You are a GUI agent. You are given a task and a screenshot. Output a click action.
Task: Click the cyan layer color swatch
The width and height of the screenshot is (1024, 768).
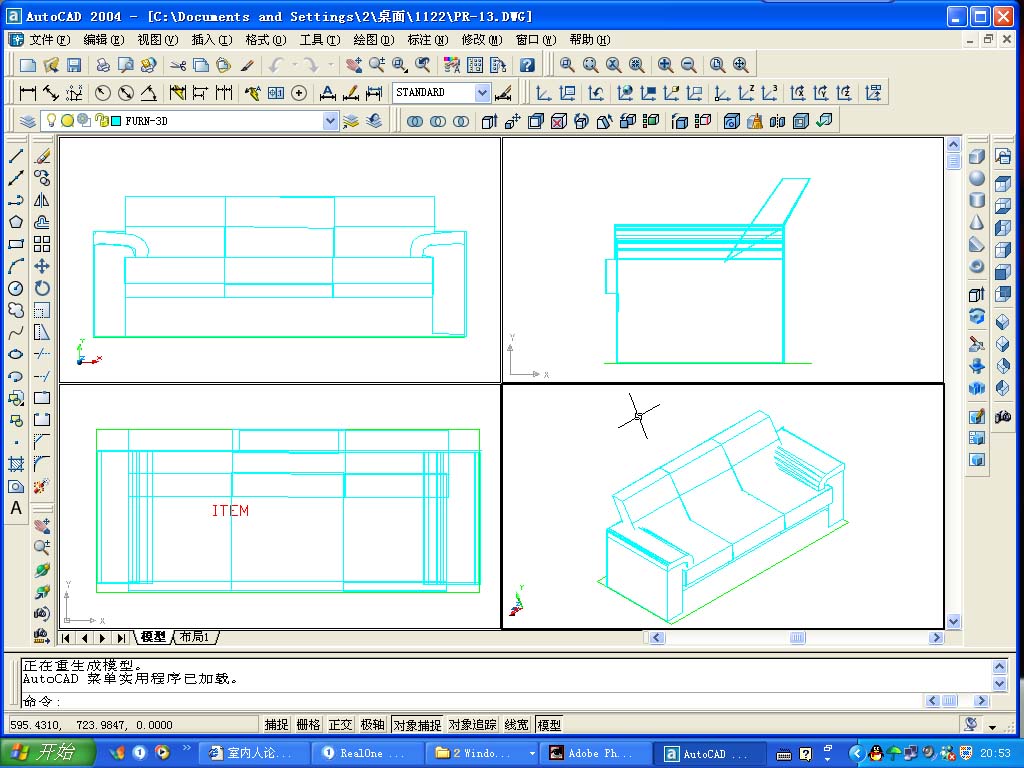click(115, 121)
